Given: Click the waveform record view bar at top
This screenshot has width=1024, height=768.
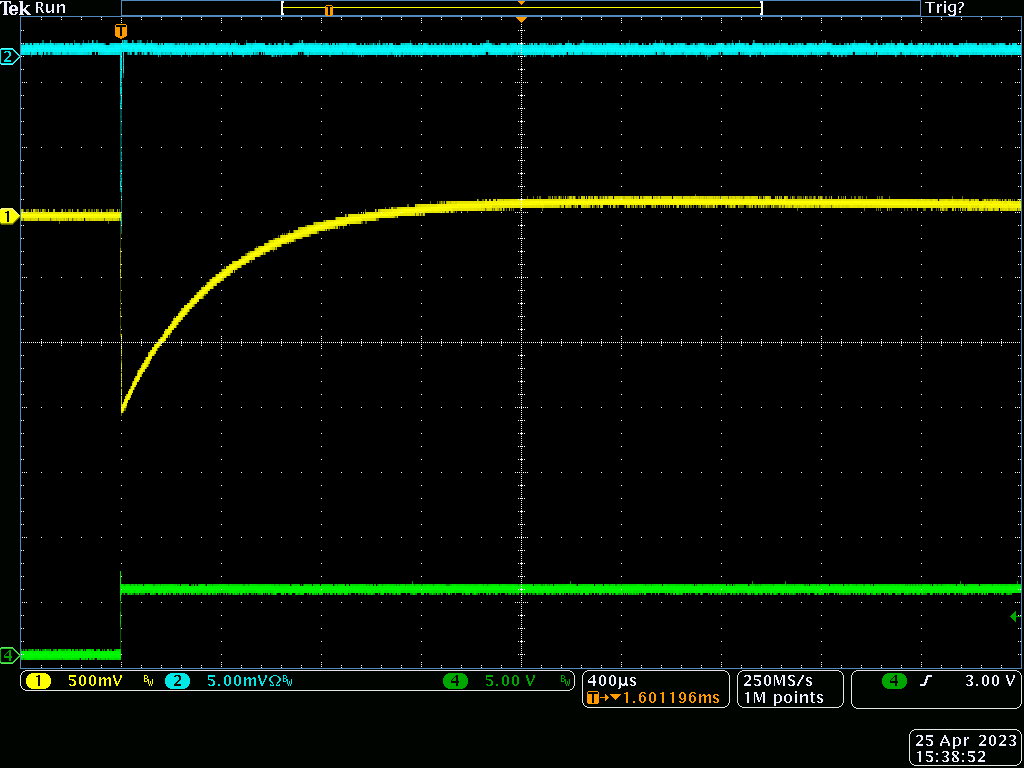Looking at the screenshot, I should tap(521, 8).
